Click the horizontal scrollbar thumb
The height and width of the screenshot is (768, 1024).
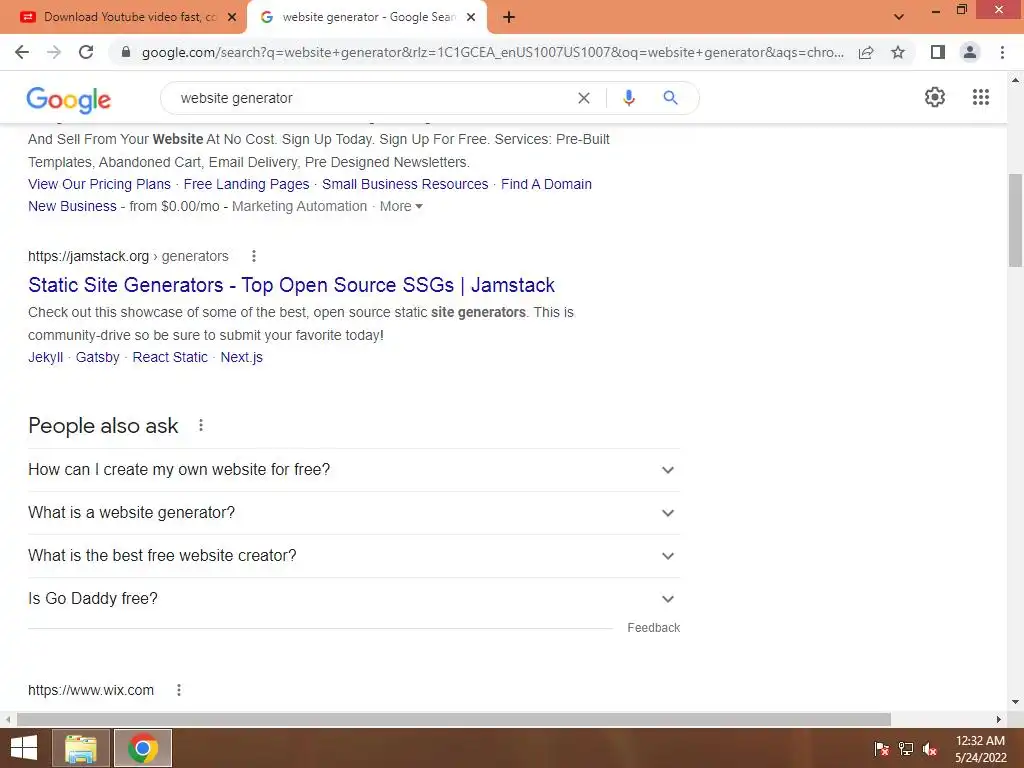(x=454, y=719)
